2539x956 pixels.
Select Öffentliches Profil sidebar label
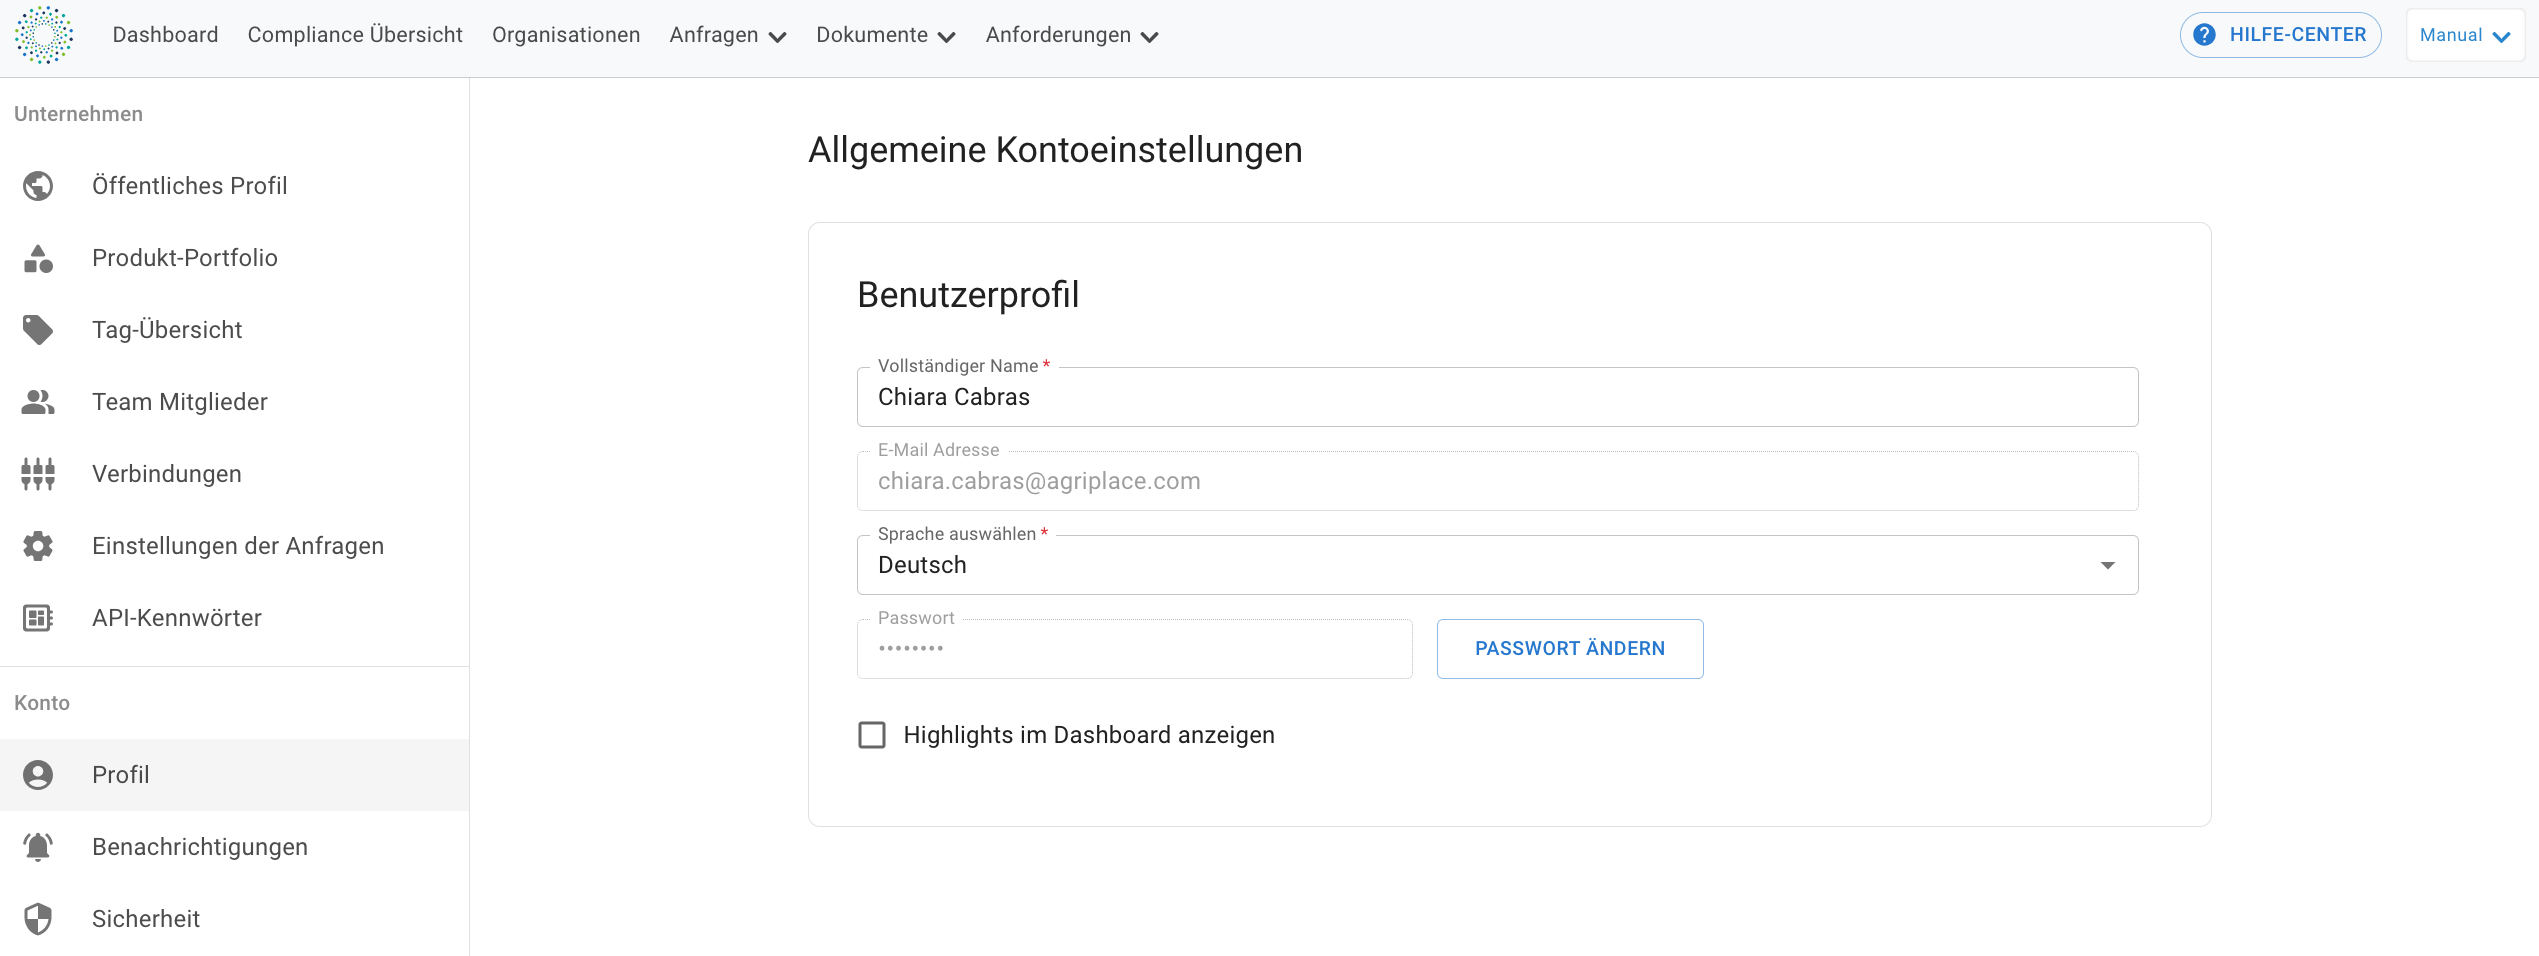190,186
